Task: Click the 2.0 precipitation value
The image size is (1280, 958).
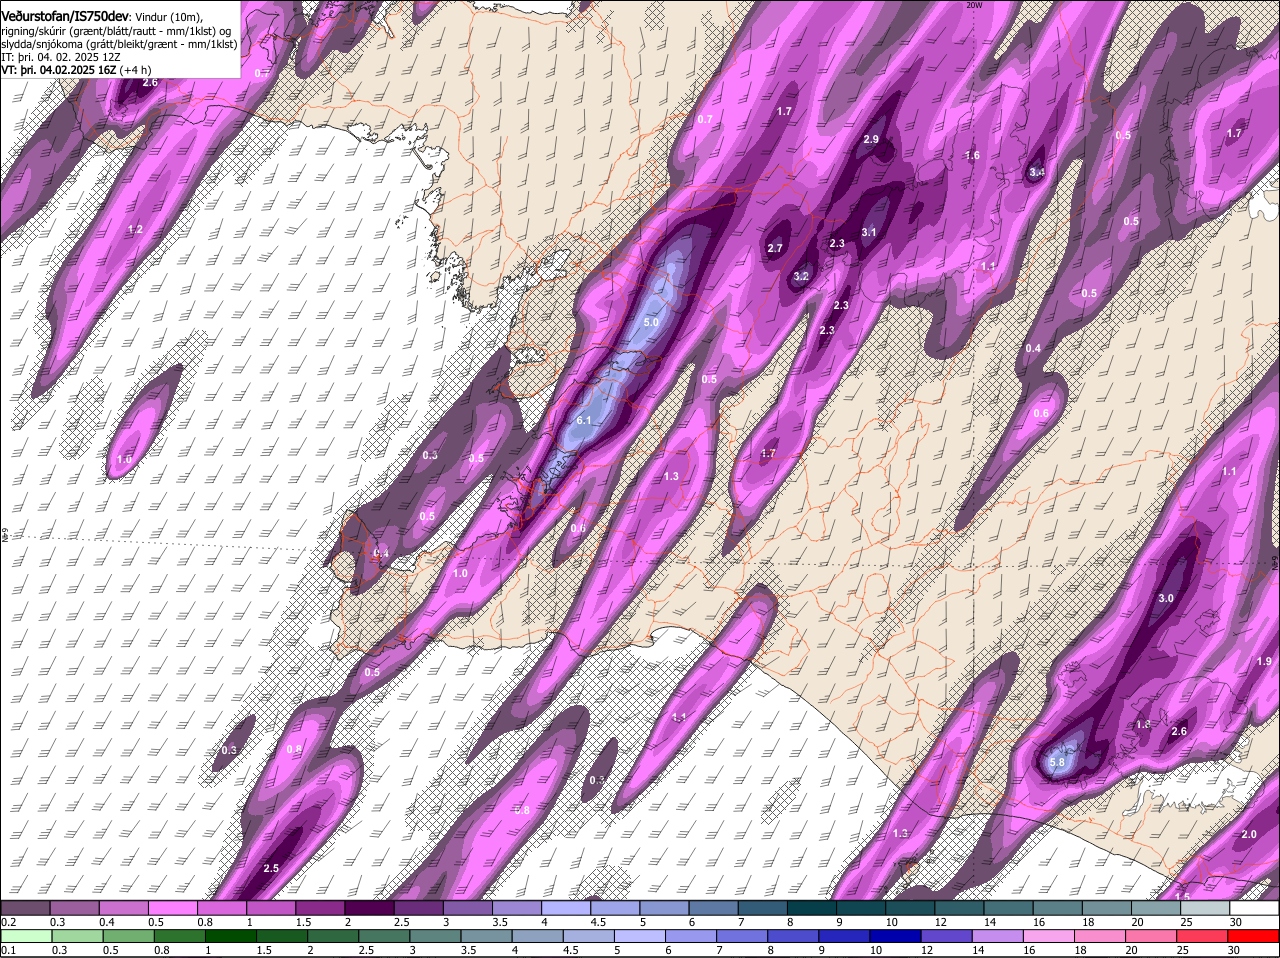Action: (1249, 835)
